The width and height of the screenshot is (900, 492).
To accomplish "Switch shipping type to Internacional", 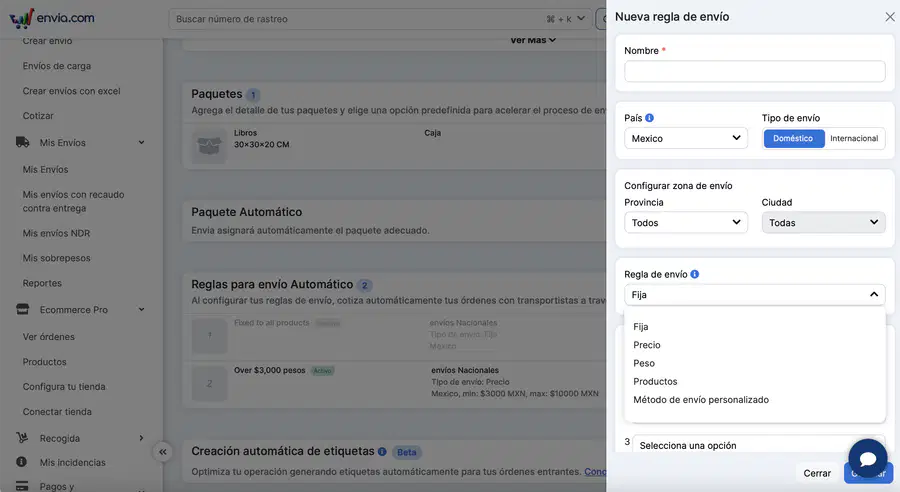I will [x=854, y=138].
